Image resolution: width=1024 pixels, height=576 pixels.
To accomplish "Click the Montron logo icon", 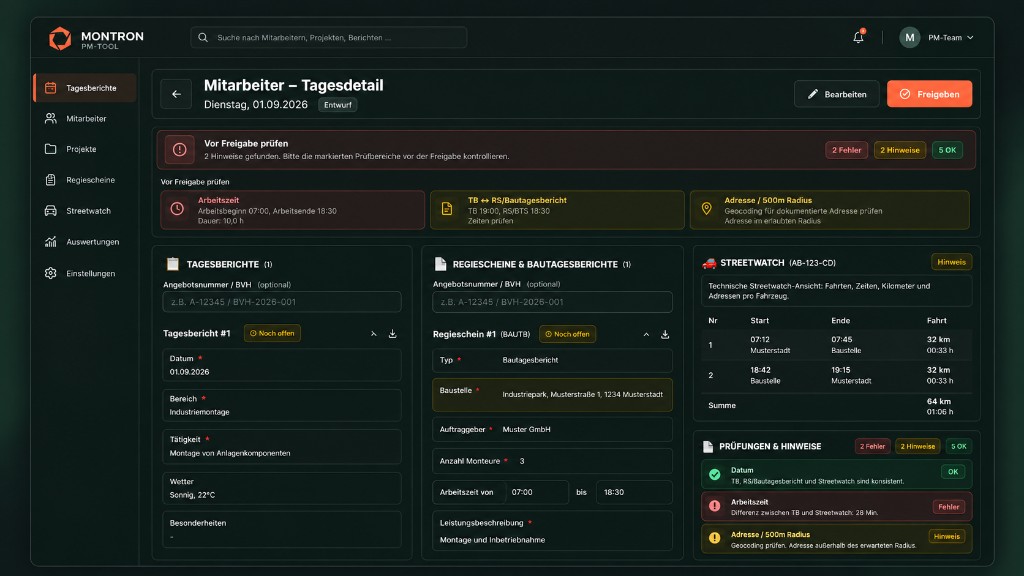I will (60, 39).
